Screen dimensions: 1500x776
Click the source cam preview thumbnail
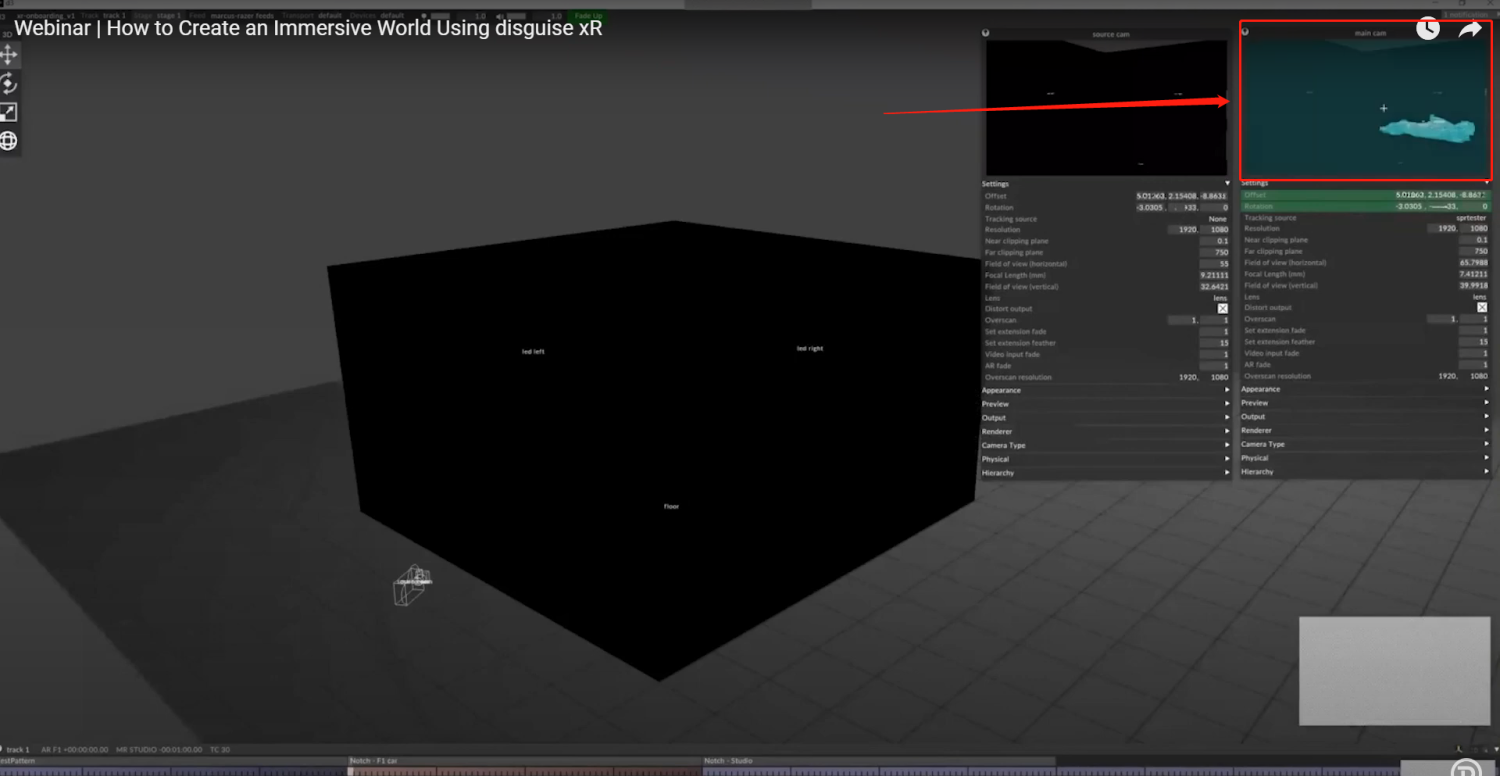(x=1106, y=108)
